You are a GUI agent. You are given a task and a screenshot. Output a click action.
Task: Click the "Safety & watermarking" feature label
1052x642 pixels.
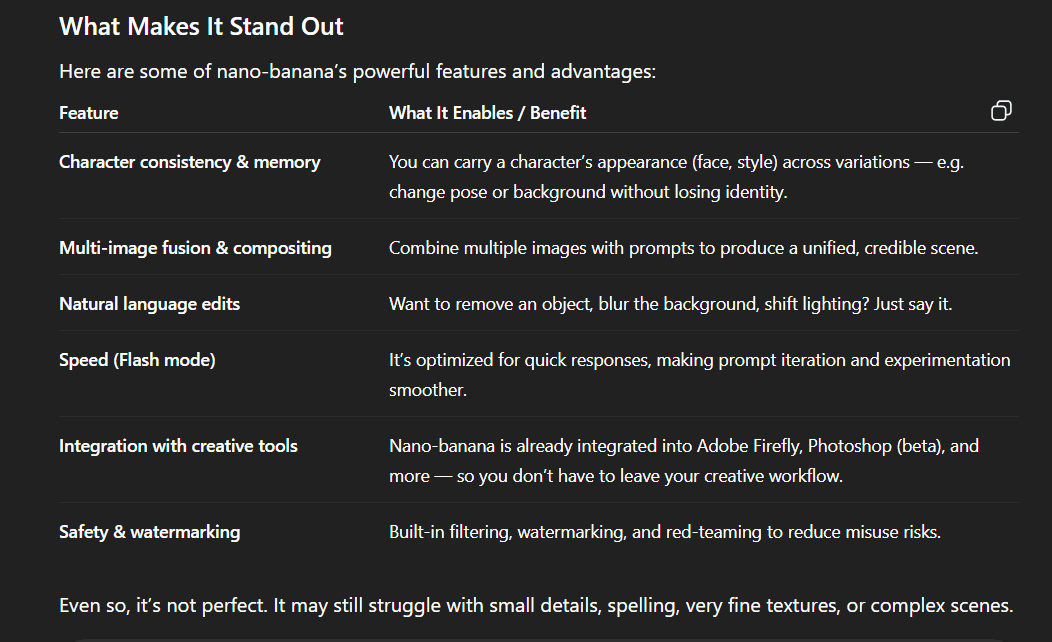(x=149, y=532)
